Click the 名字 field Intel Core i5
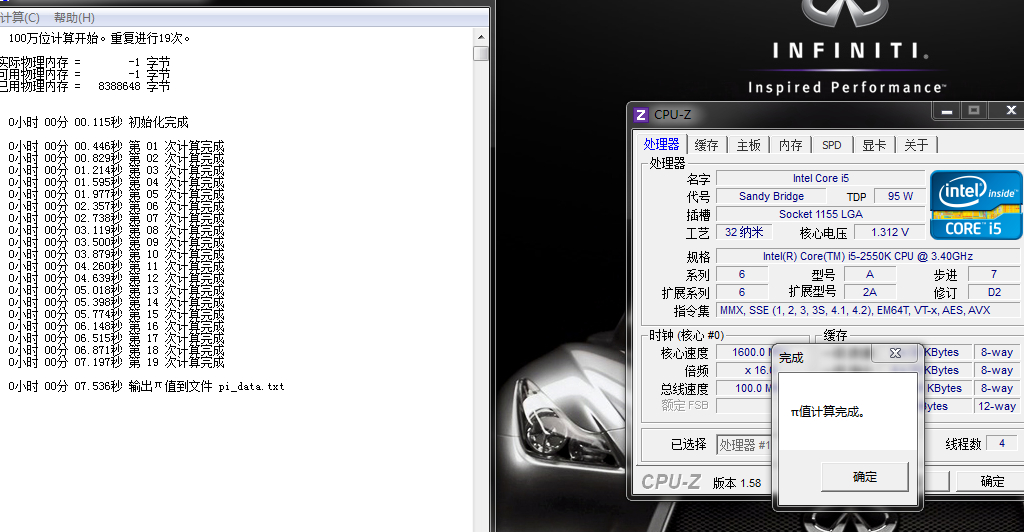1024x532 pixels. (820, 178)
